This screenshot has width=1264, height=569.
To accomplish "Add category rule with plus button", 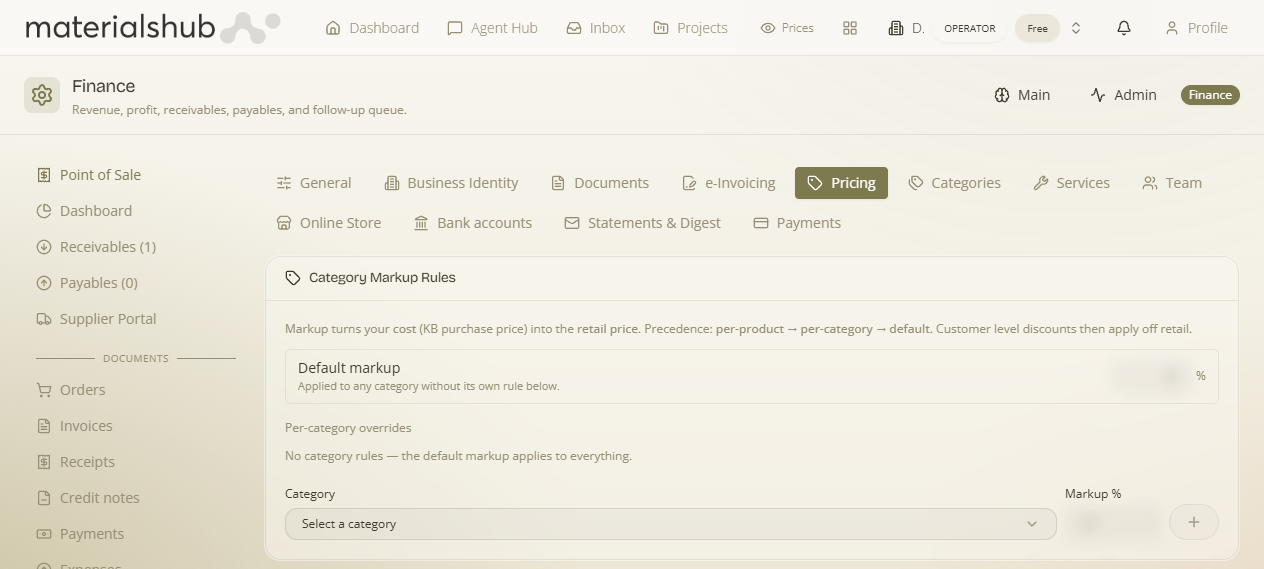I will pyautogui.click(x=1193, y=522).
